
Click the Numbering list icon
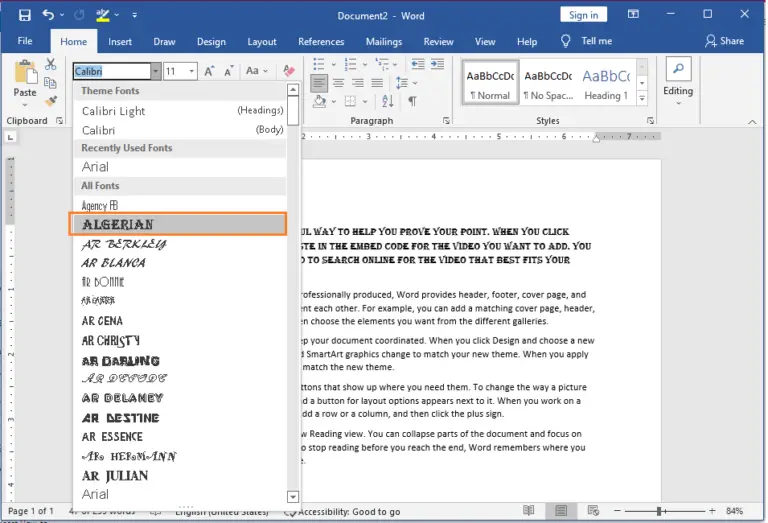pyautogui.click(x=350, y=64)
